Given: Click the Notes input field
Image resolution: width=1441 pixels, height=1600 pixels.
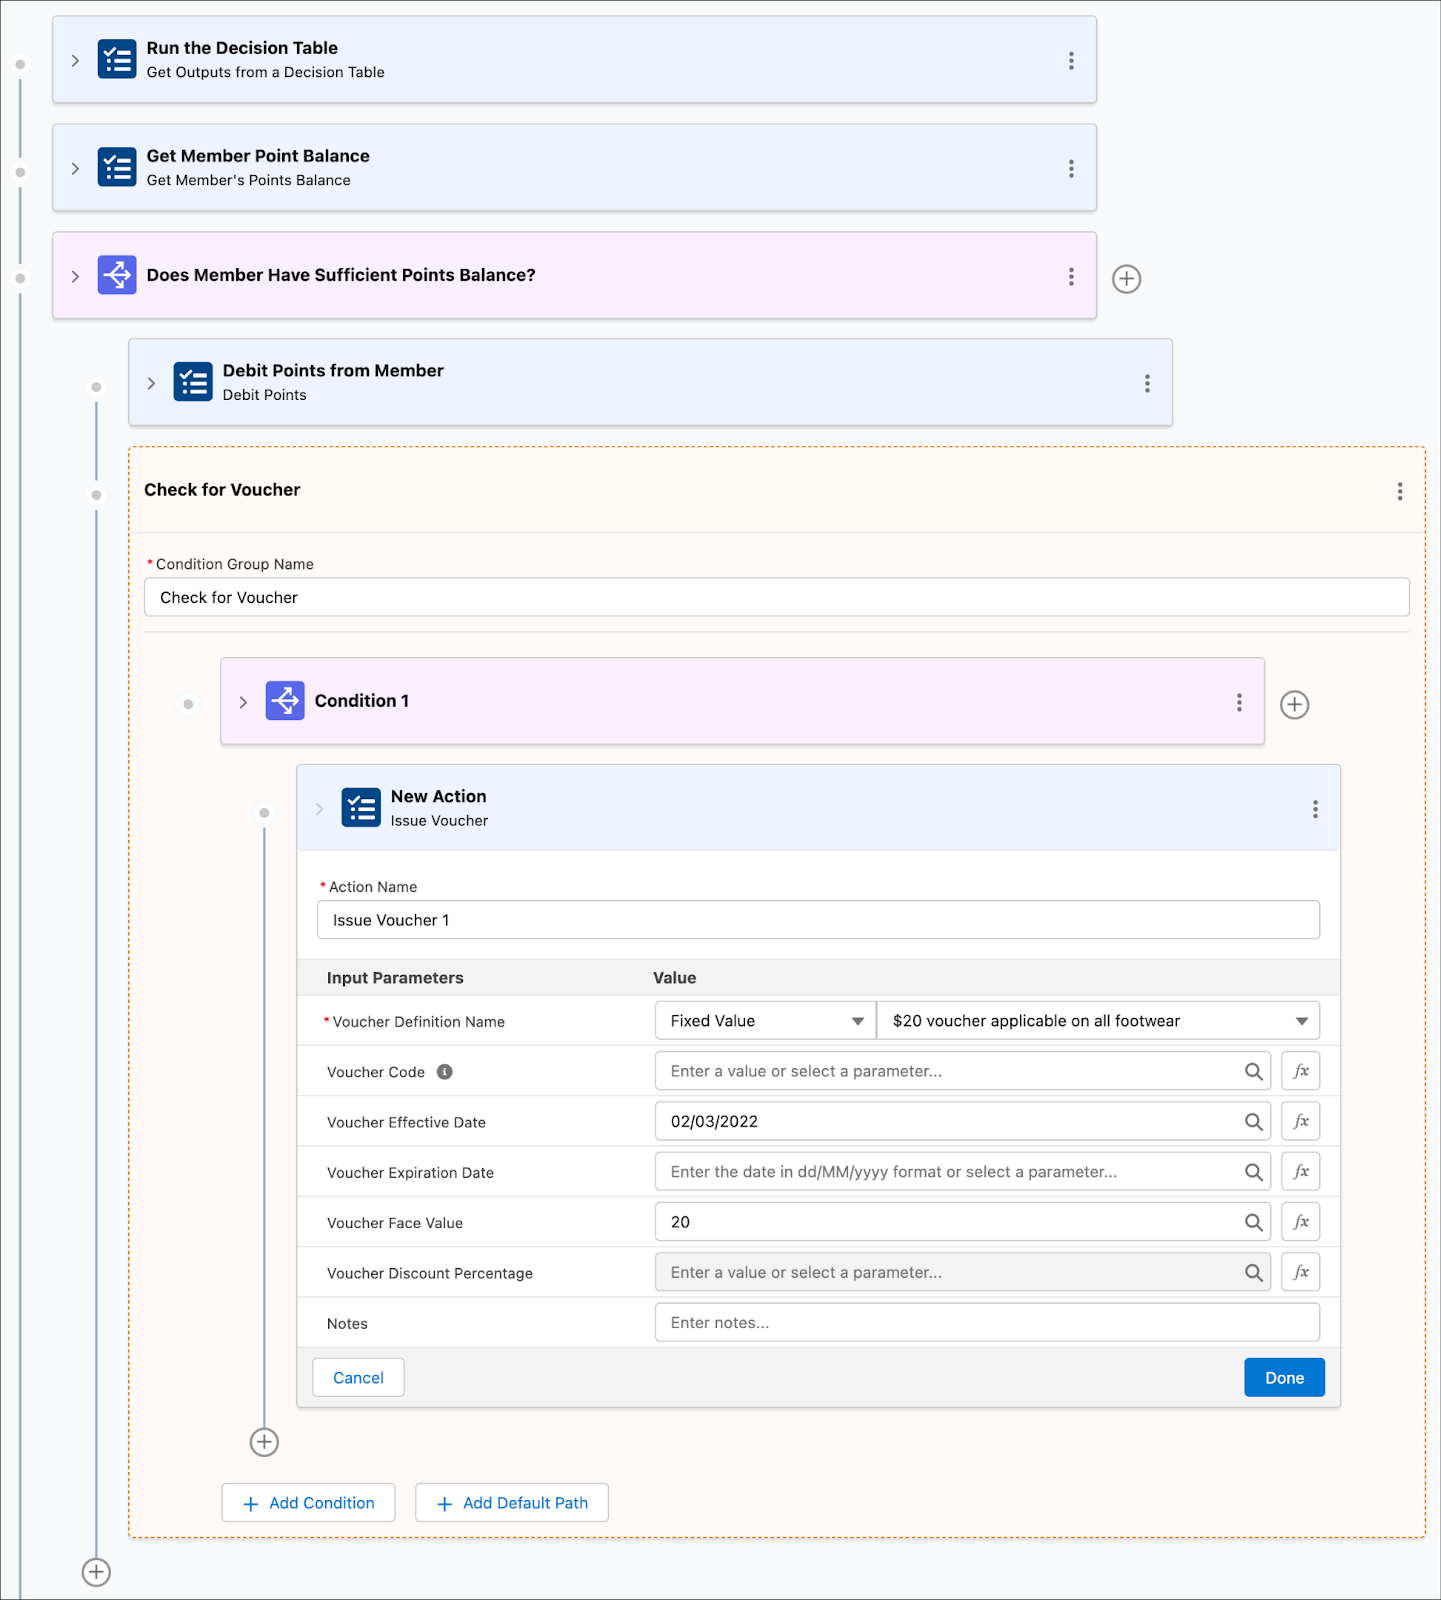Looking at the screenshot, I should (x=987, y=1322).
